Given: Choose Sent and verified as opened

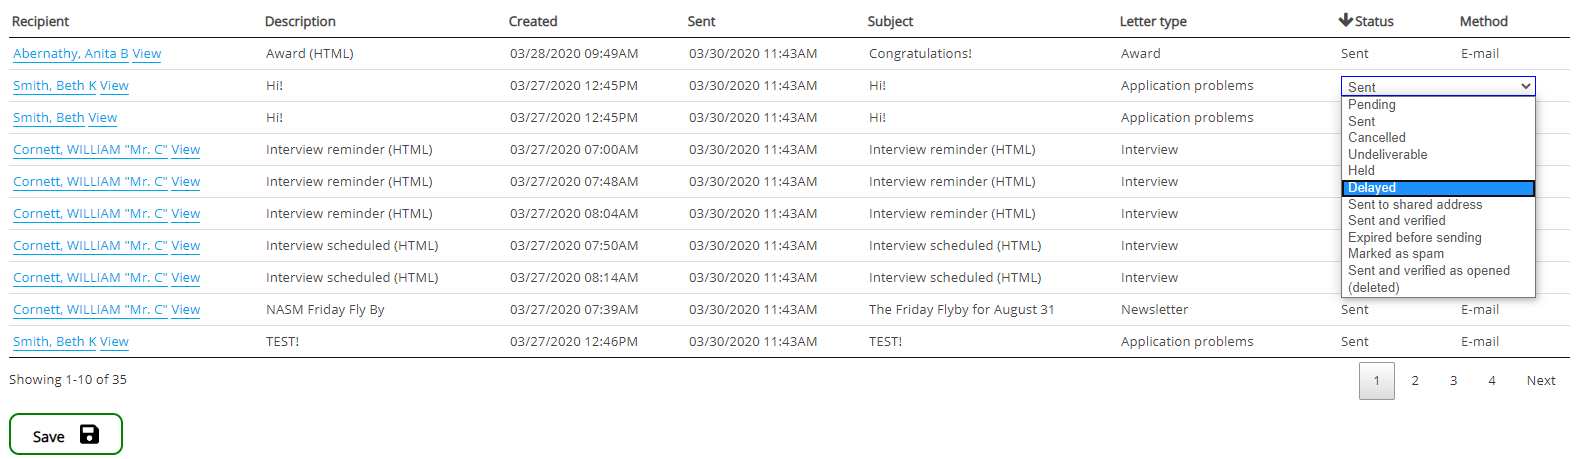Looking at the screenshot, I should pos(1428,271).
